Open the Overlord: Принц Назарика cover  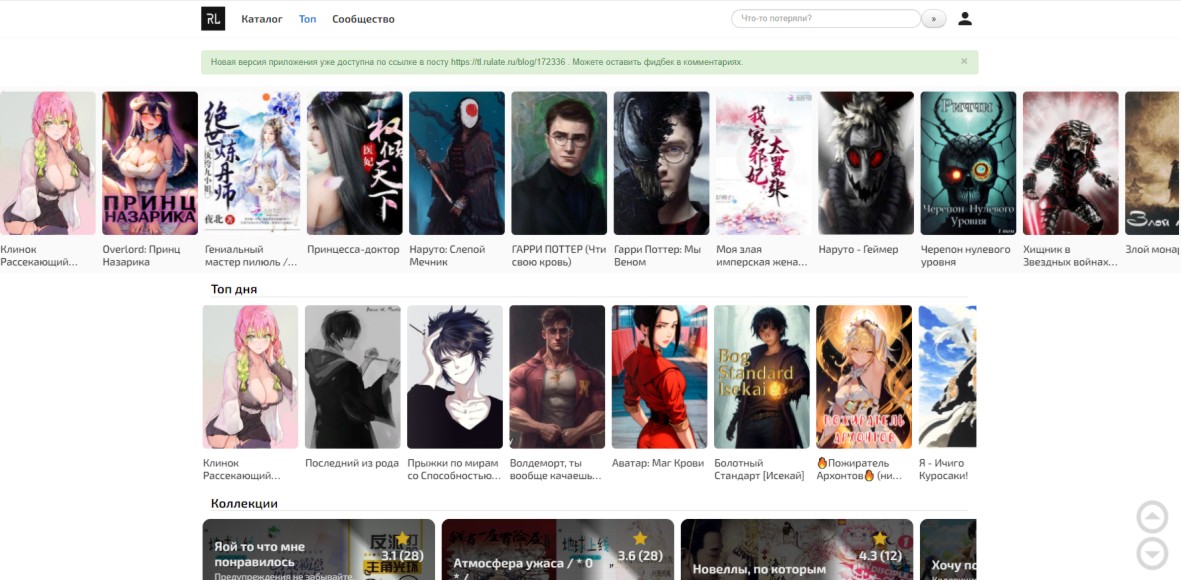(x=150, y=163)
